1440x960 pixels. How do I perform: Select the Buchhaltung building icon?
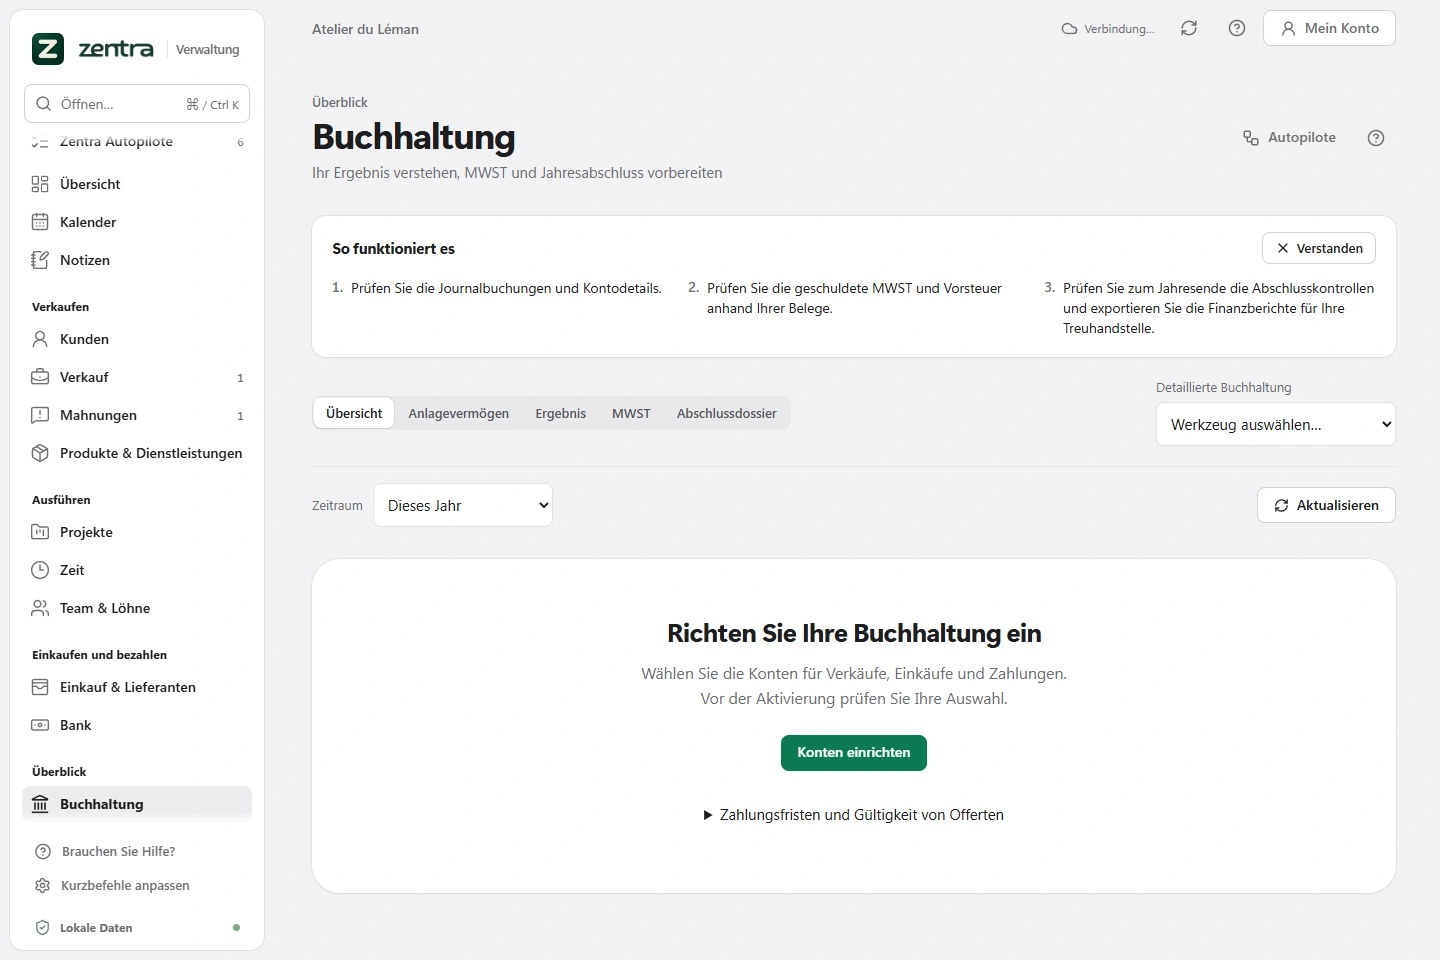(40, 804)
